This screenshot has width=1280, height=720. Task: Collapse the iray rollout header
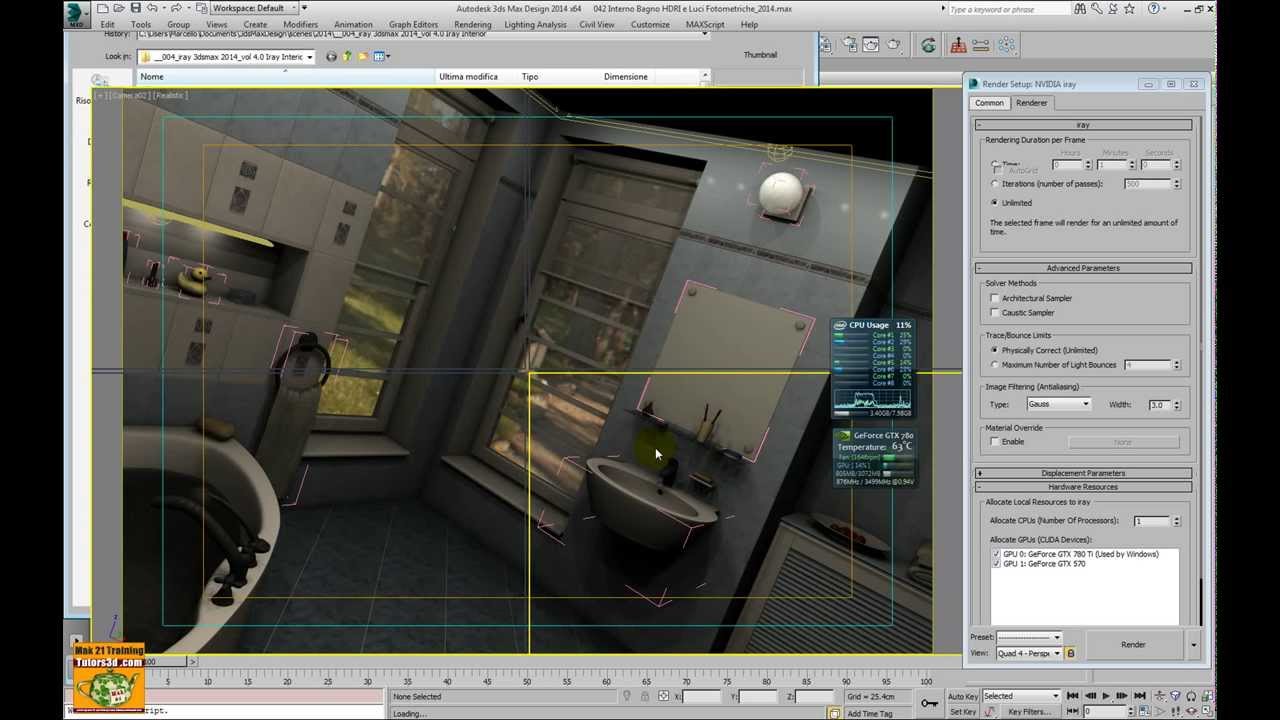(1084, 125)
